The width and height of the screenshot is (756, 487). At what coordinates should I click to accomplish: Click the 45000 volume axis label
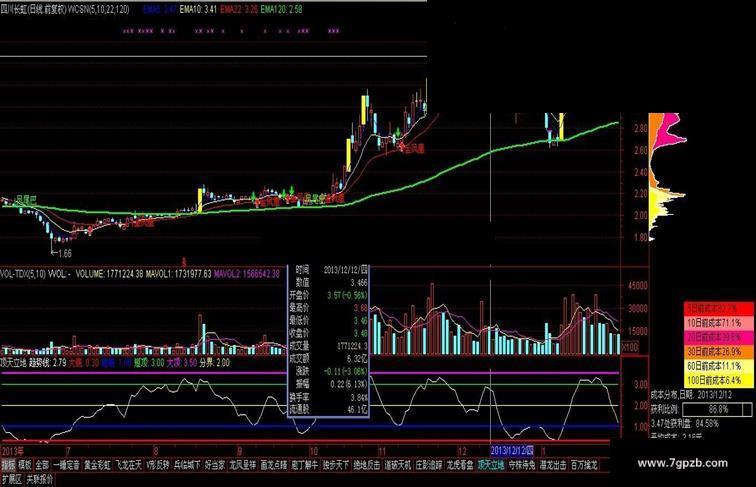(x=637, y=285)
